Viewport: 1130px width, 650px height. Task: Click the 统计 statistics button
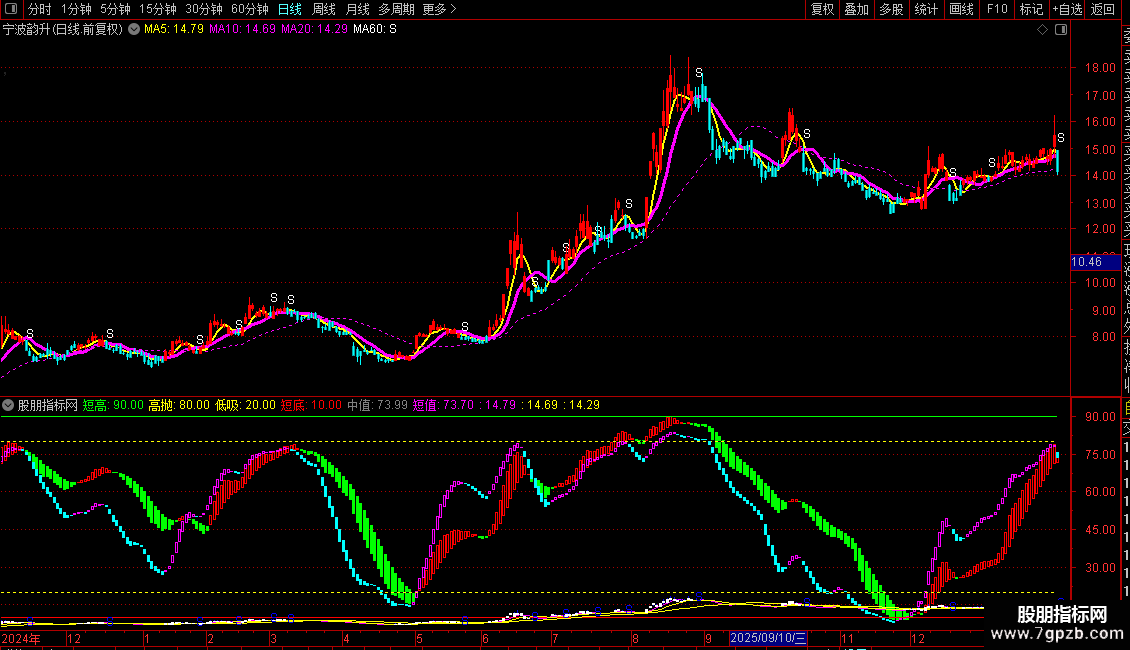coord(926,9)
